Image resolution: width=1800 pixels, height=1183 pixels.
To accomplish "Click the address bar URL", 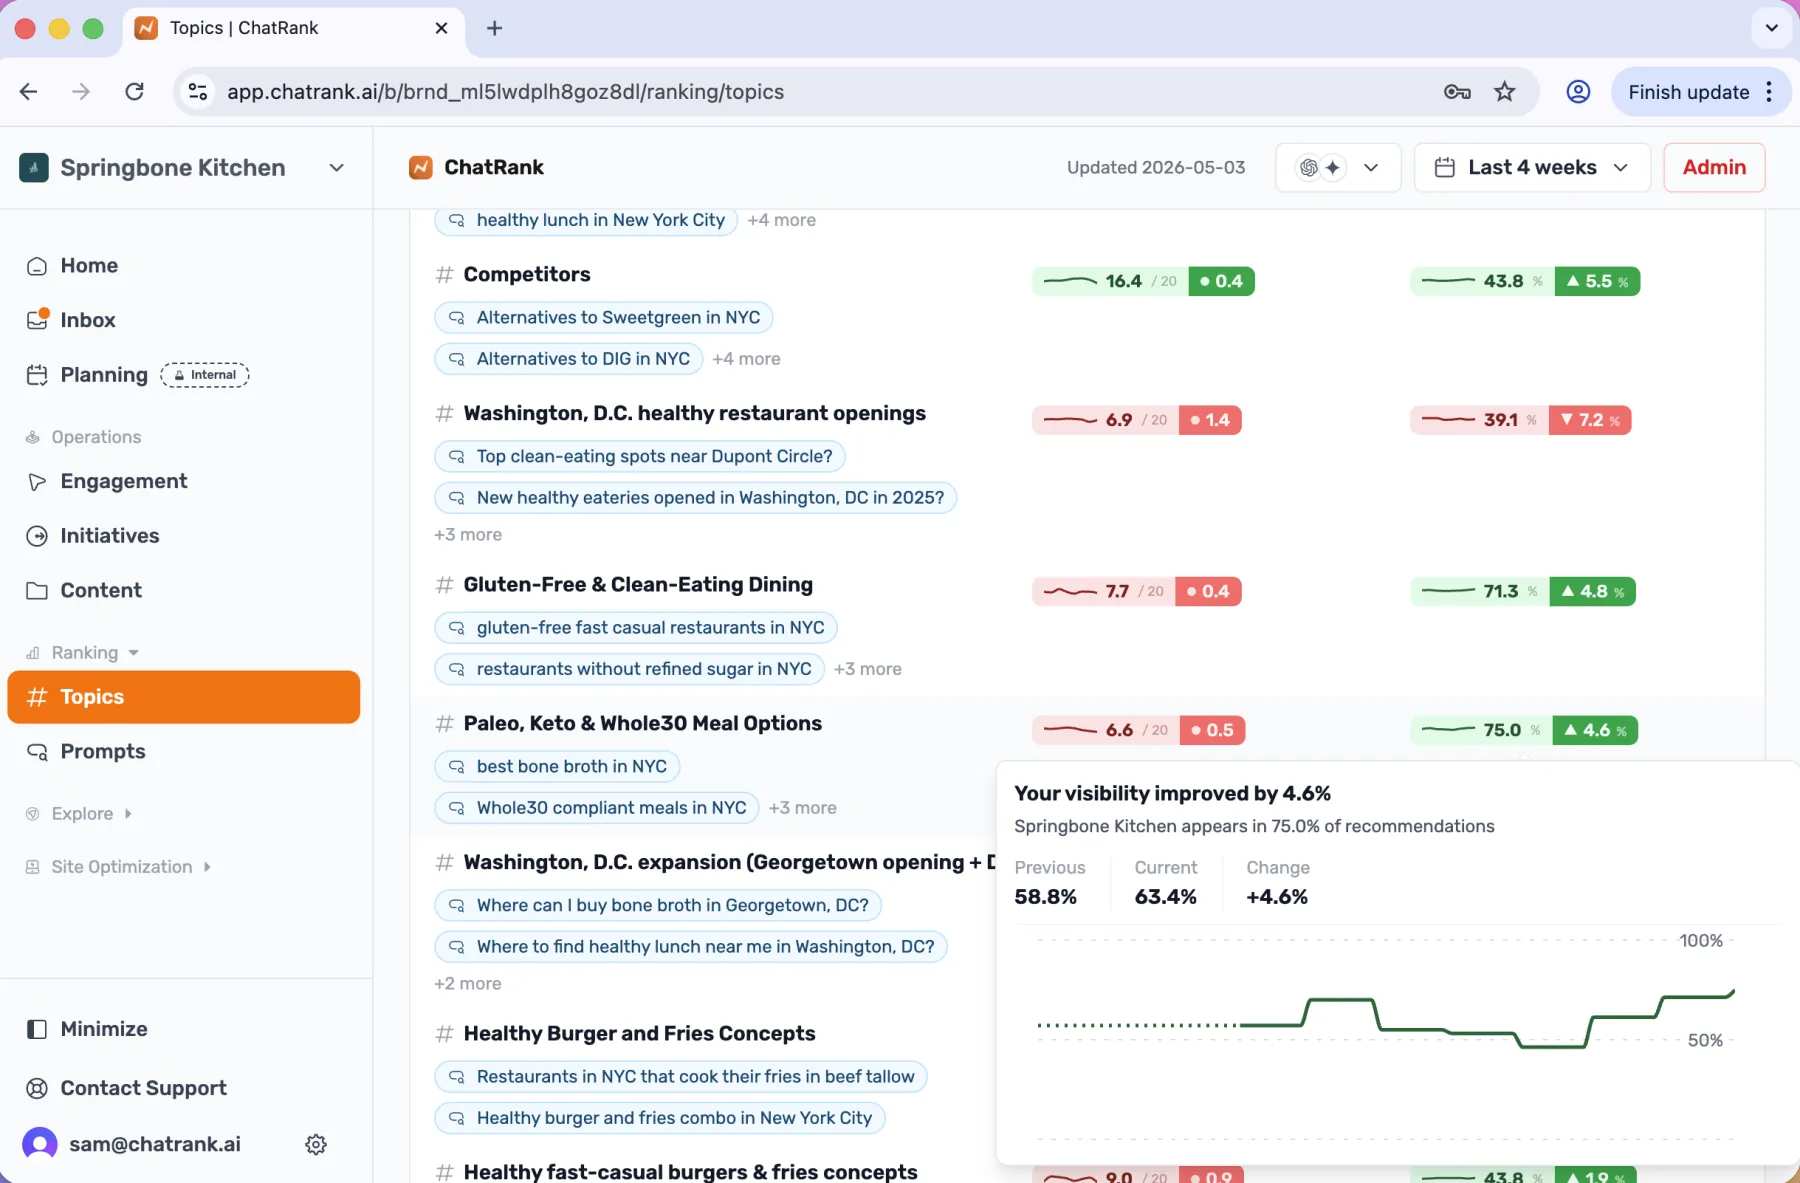I will pos(505,91).
